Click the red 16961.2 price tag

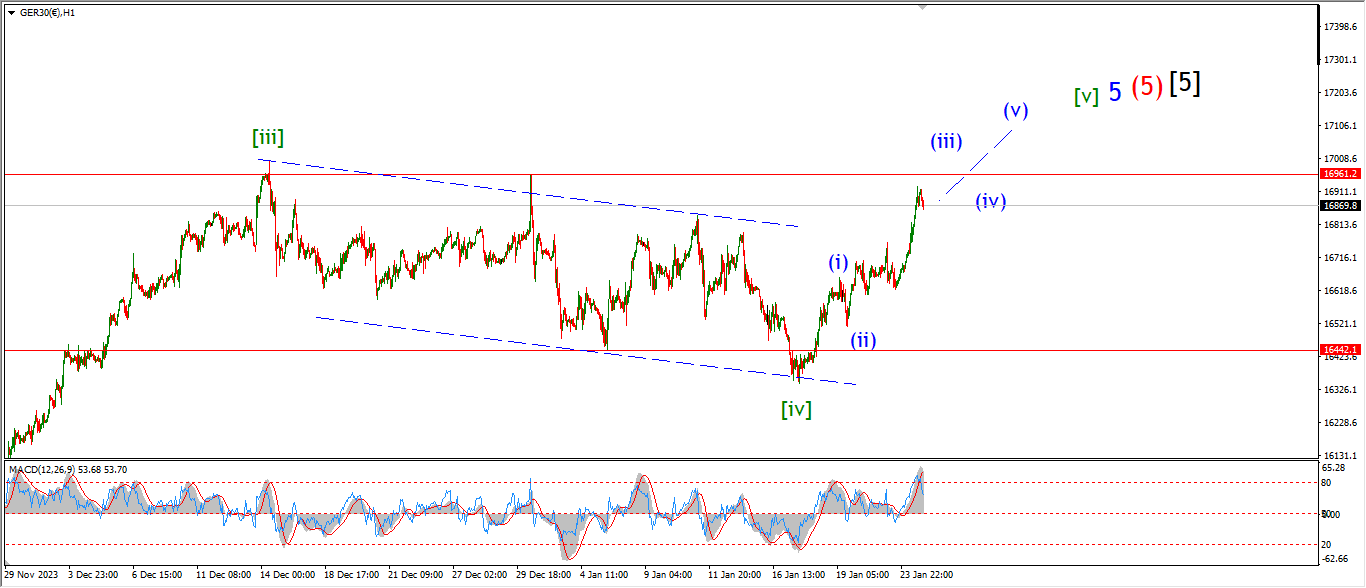click(x=1338, y=174)
